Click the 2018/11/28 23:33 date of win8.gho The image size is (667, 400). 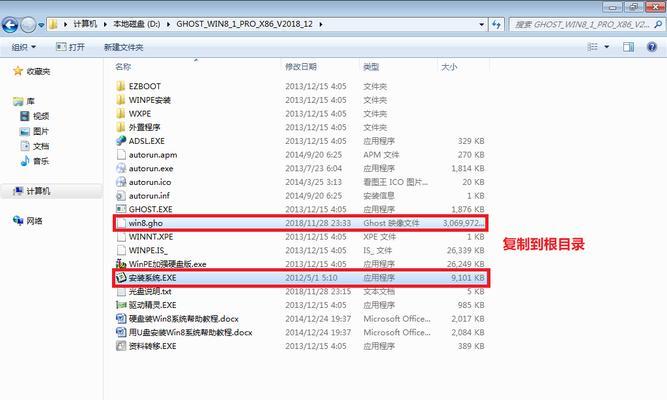318,223
